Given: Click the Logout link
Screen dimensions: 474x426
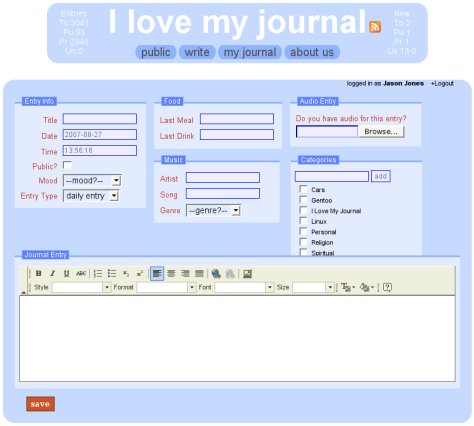Looking at the screenshot, I should tap(442, 83).
